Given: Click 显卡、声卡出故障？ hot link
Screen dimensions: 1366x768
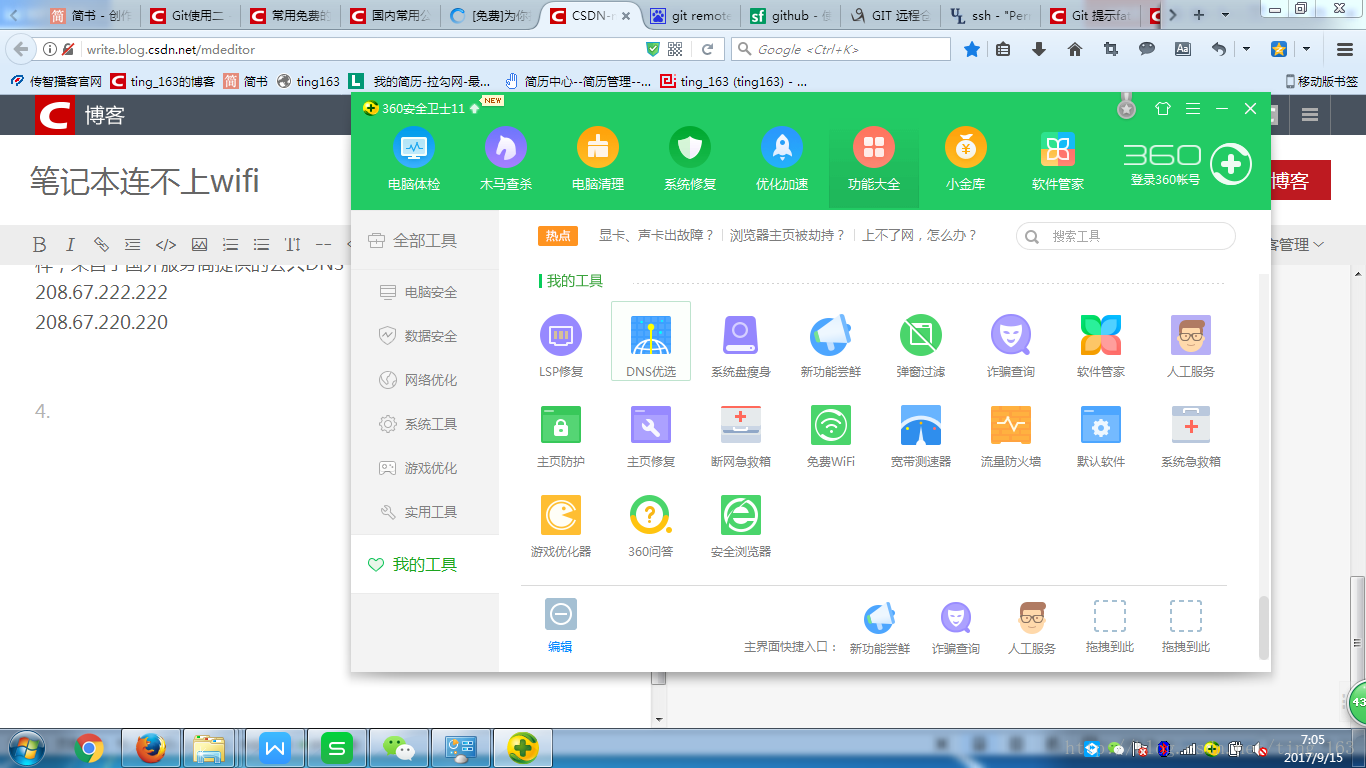Looking at the screenshot, I should tap(657, 236).
